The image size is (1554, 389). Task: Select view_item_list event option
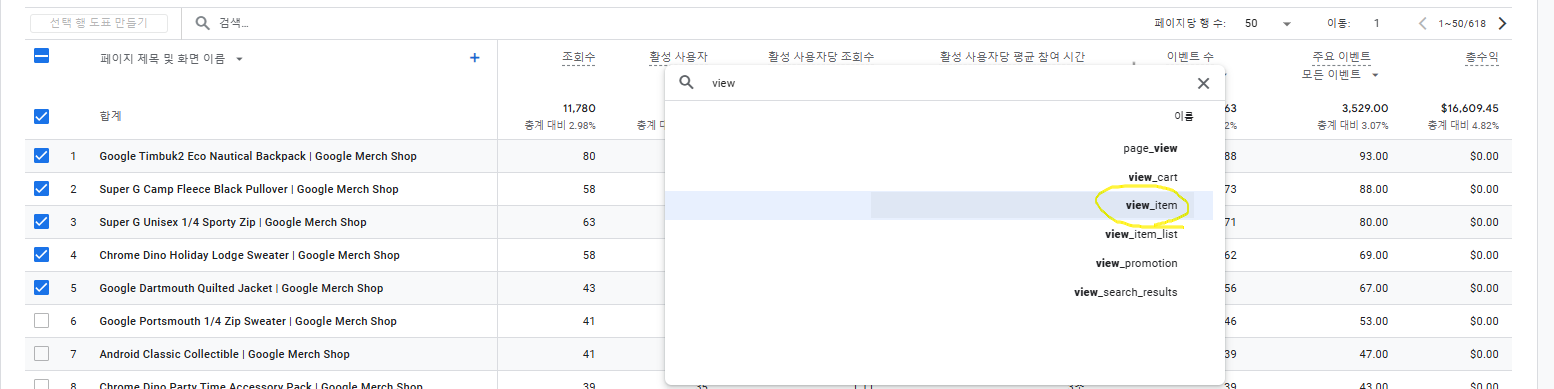[x=1141, y=234]
